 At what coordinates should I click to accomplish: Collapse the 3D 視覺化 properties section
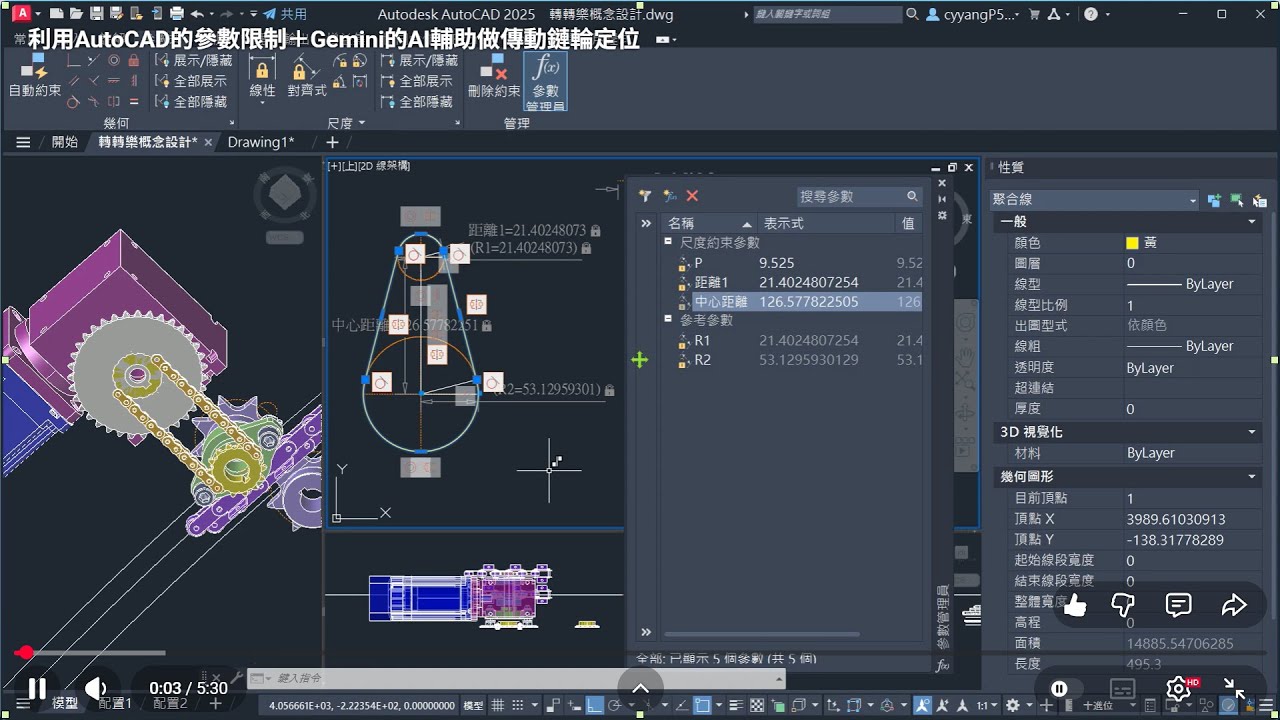(x=1252, y=432)
